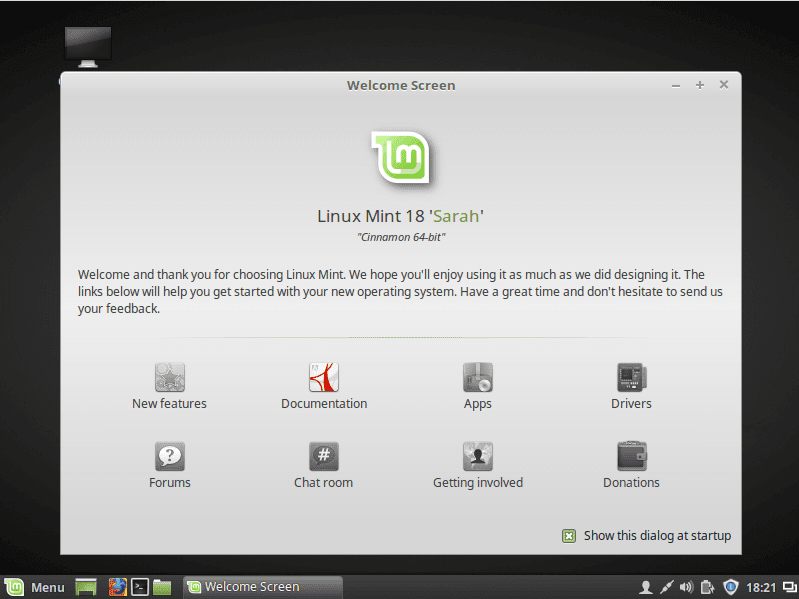Open the Getting involved icon
The height and width of the screenshot is (599, 799).
[477, 456]
